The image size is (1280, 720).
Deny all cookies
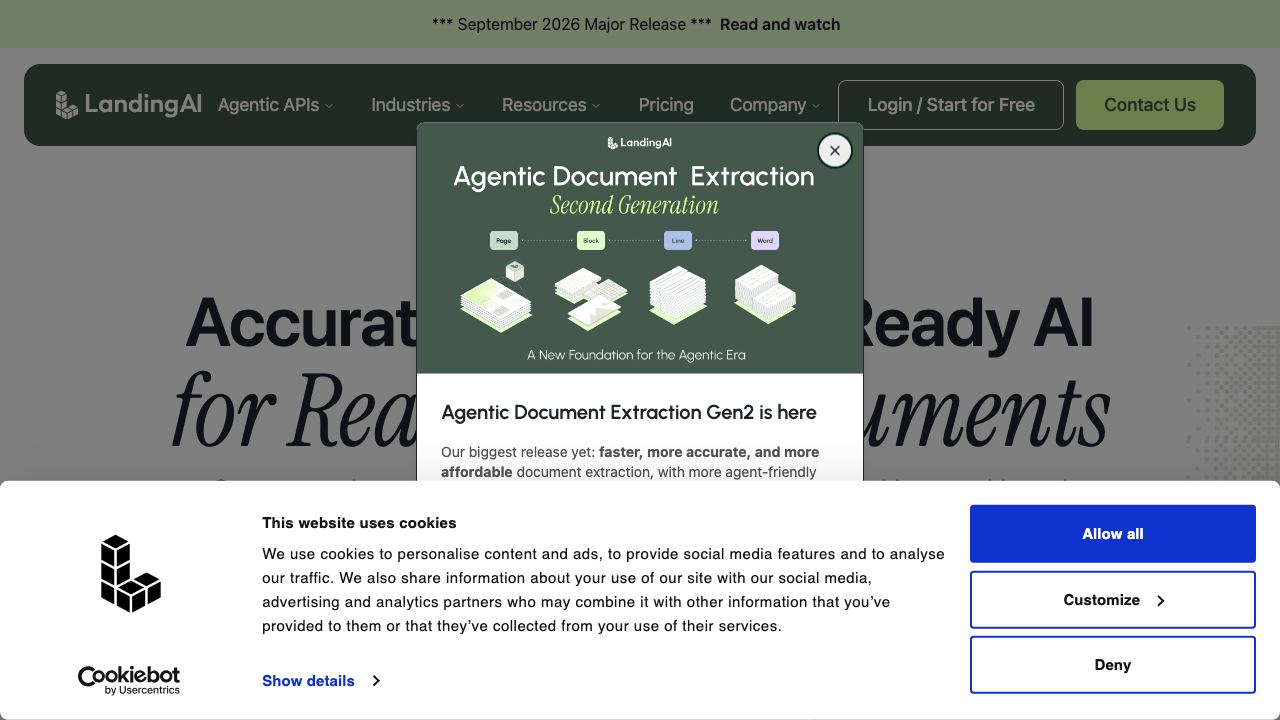[1113, 665]
